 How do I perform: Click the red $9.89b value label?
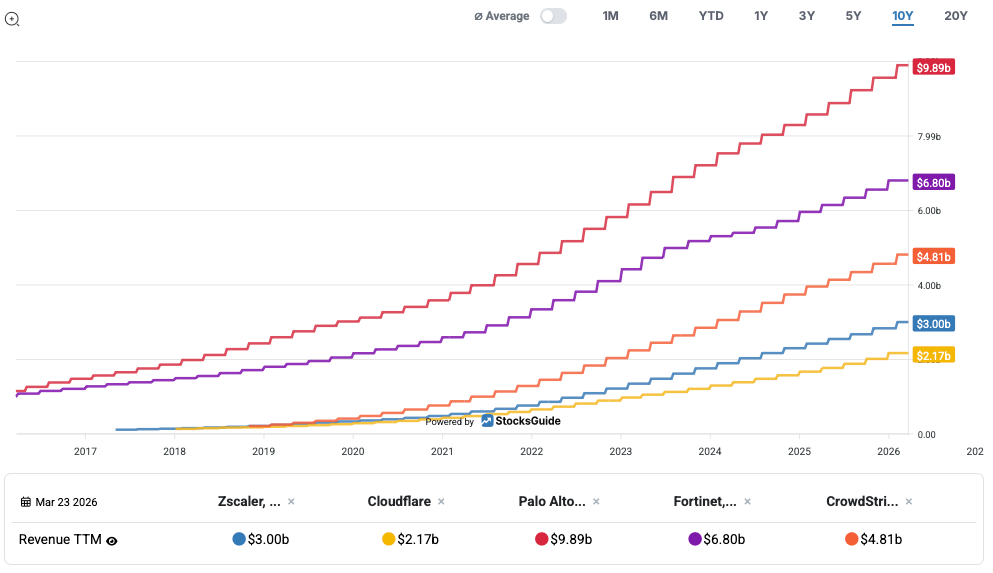tap(934, 68)
